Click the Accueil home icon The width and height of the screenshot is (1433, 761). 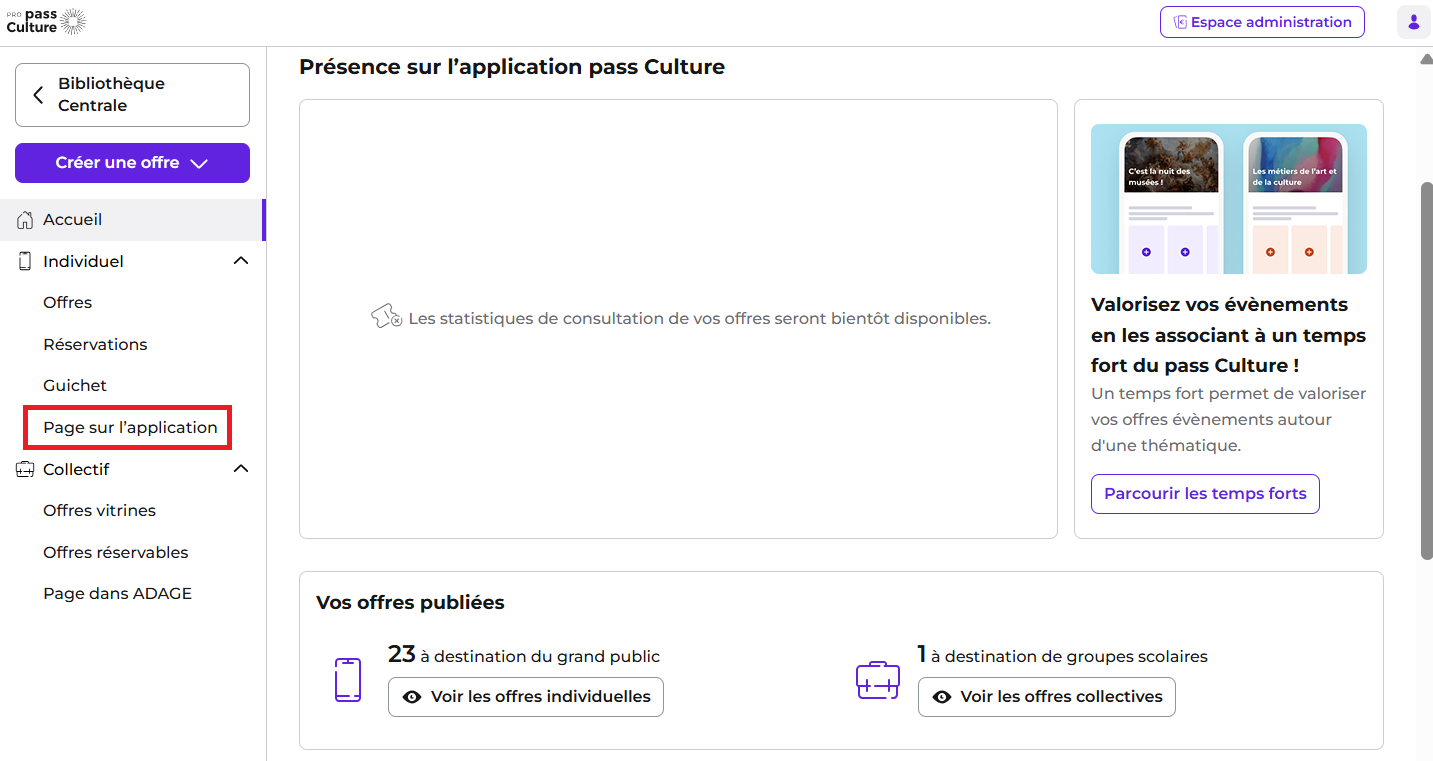pos(25,220)
